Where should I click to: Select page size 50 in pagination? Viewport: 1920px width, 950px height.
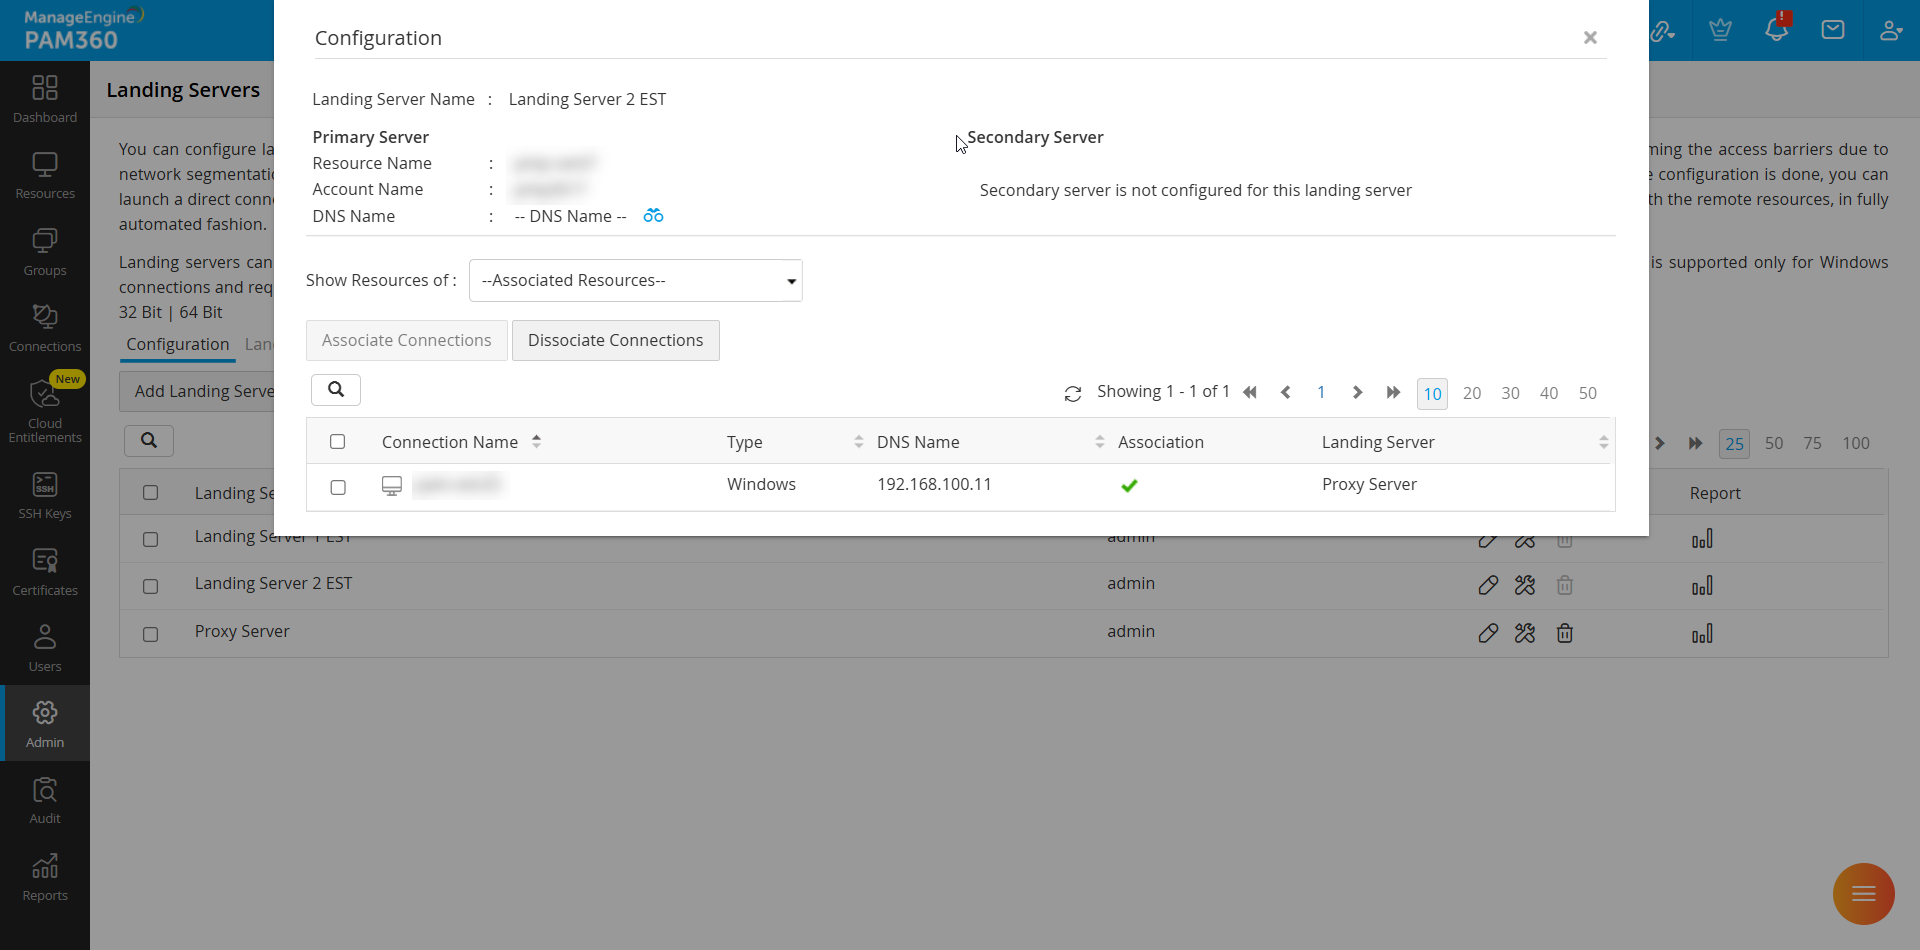[x=1588, y=393]
